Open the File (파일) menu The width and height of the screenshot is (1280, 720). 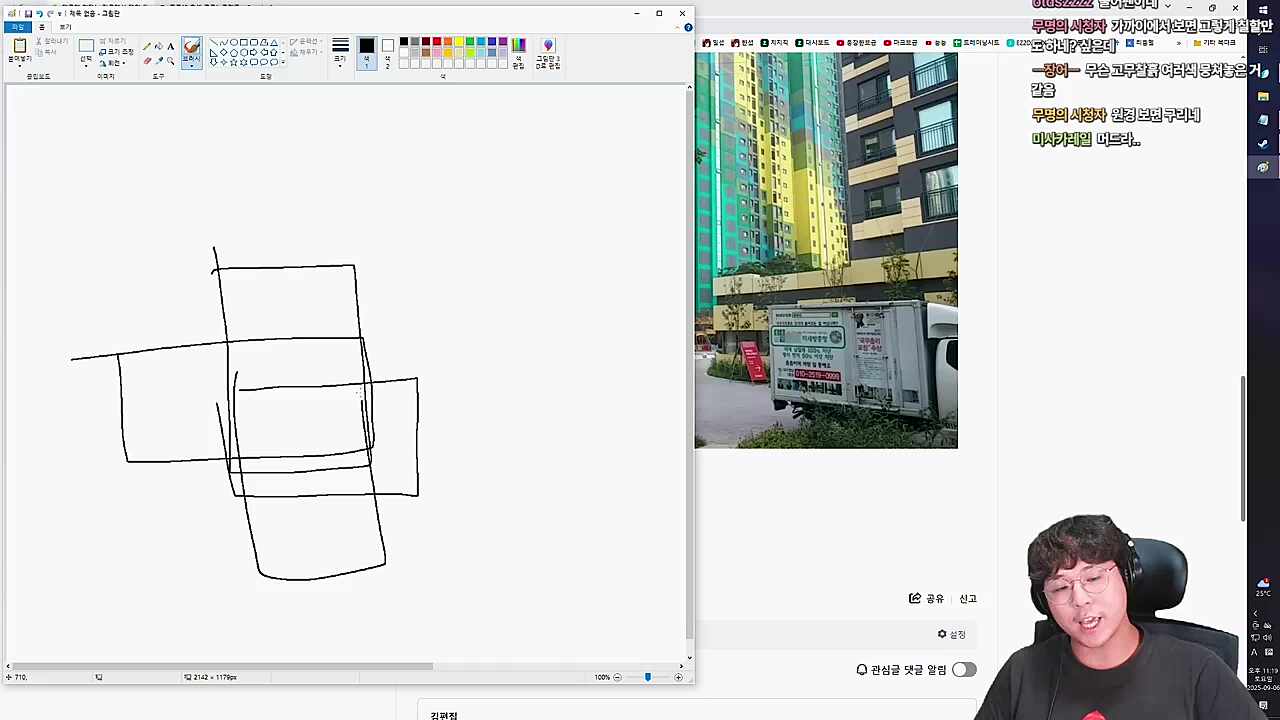pos(17,27)
